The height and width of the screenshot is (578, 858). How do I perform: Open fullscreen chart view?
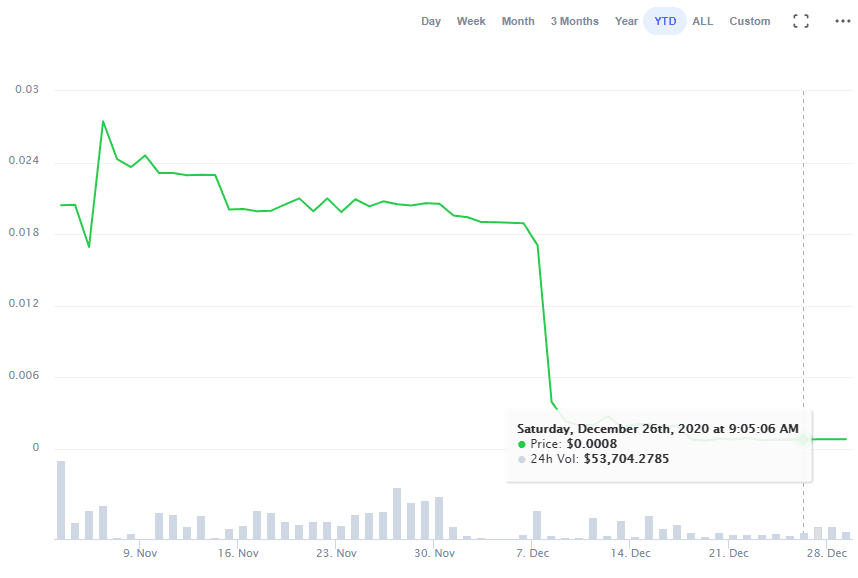click(x=800, y=21)
